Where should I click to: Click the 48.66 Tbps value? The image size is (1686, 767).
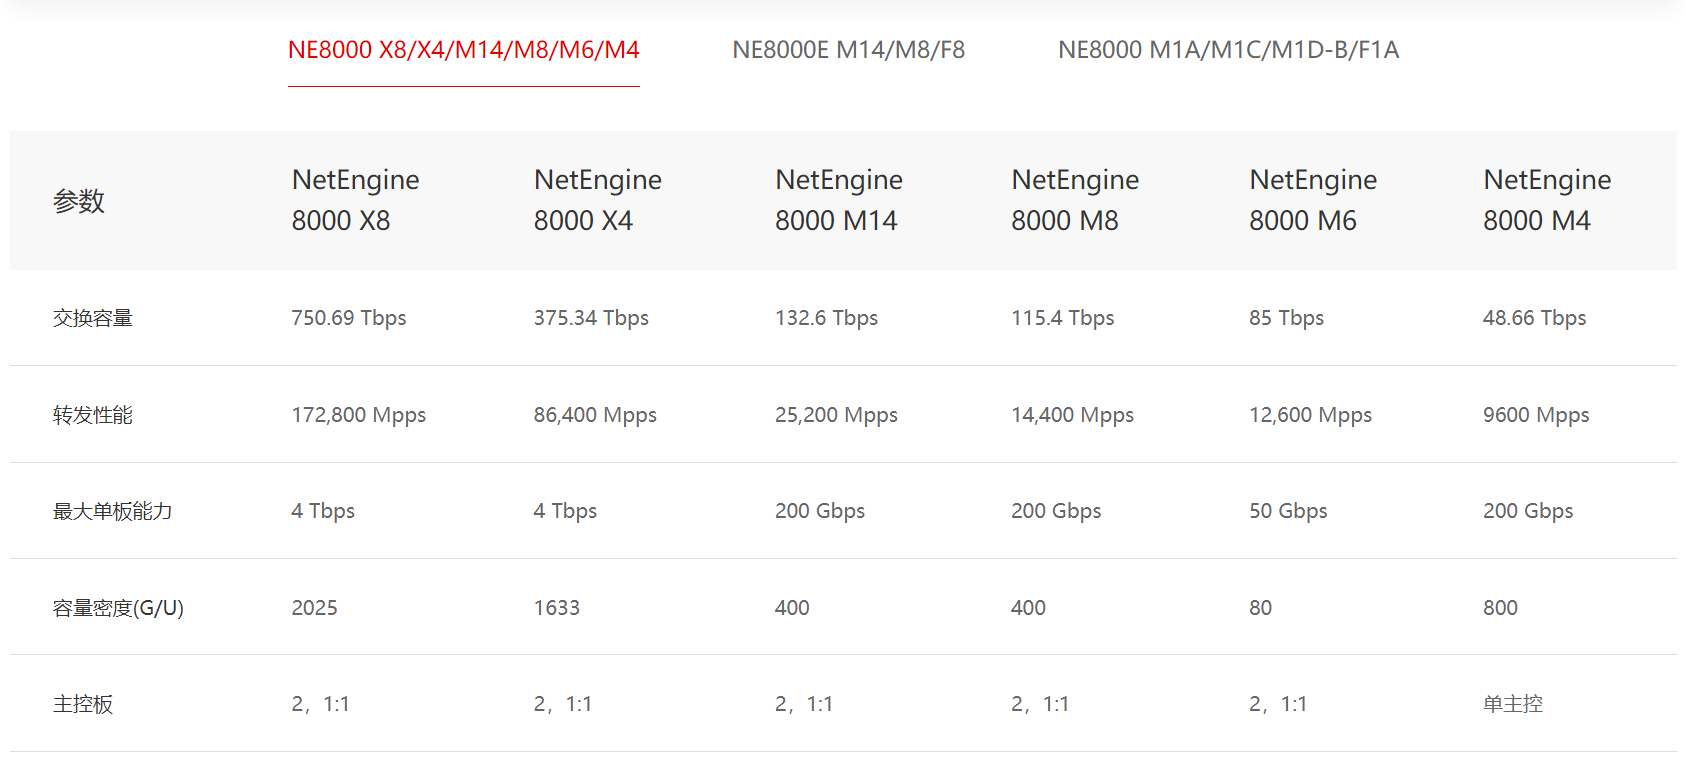[x=1535, y=318]
